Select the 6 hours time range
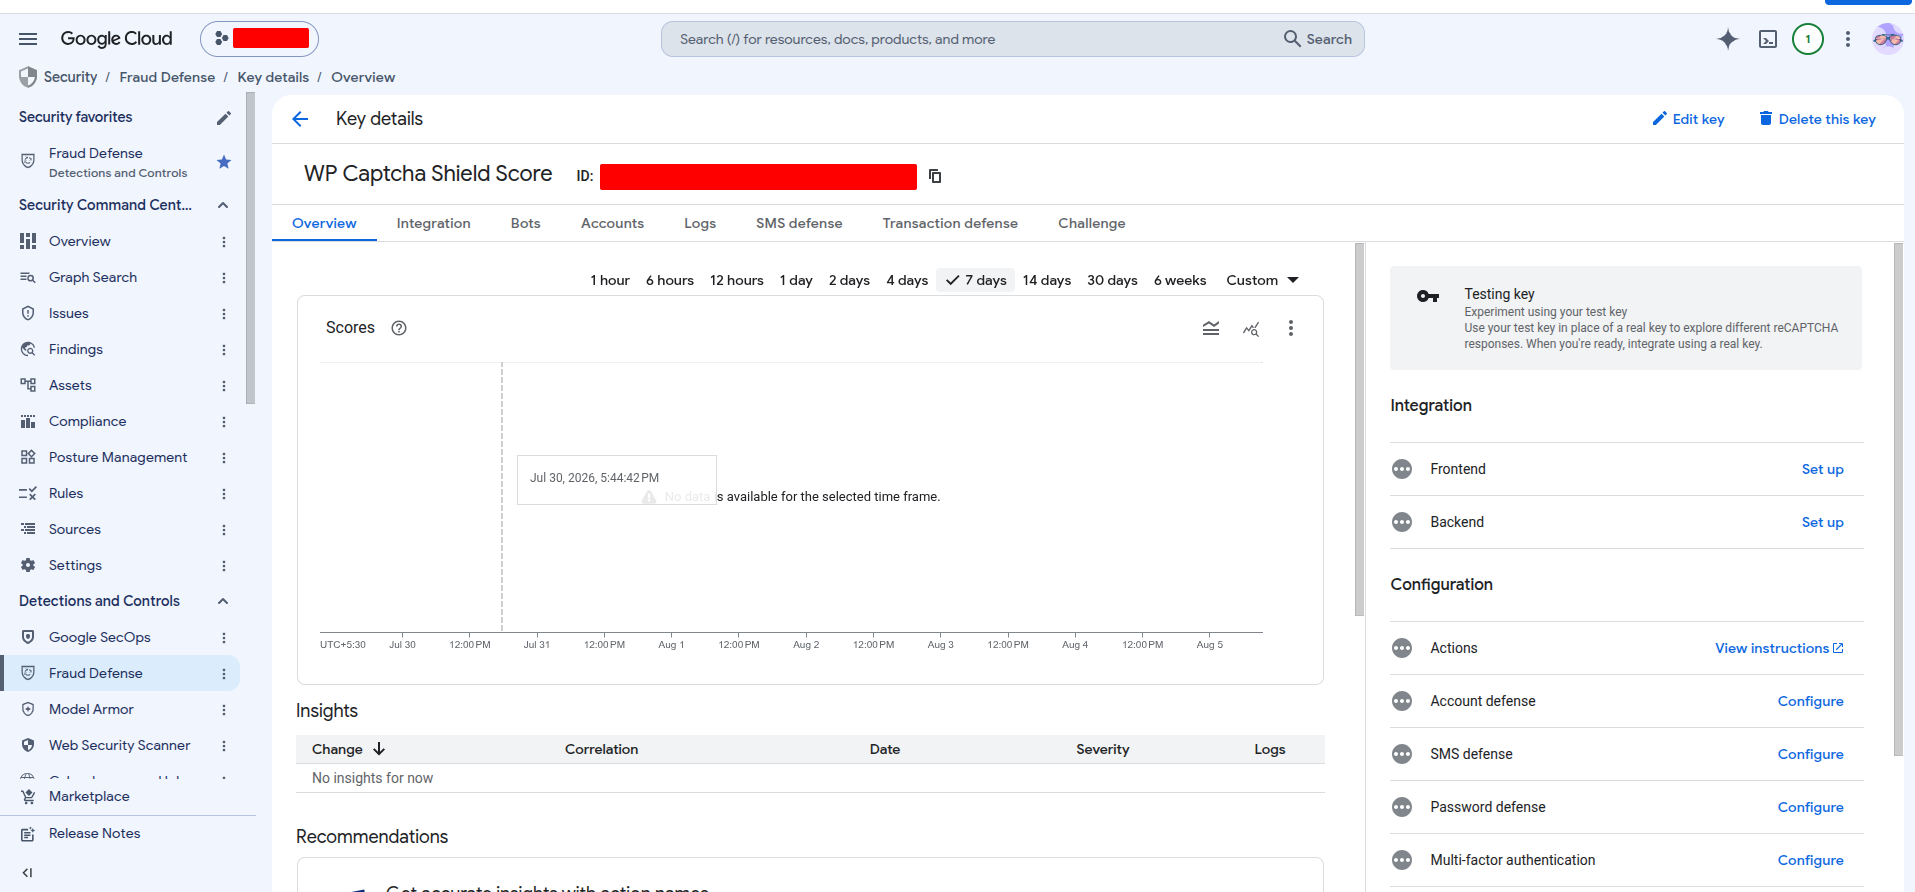The height and width of the screenshot is (892, 1915). tap(670, 280)
